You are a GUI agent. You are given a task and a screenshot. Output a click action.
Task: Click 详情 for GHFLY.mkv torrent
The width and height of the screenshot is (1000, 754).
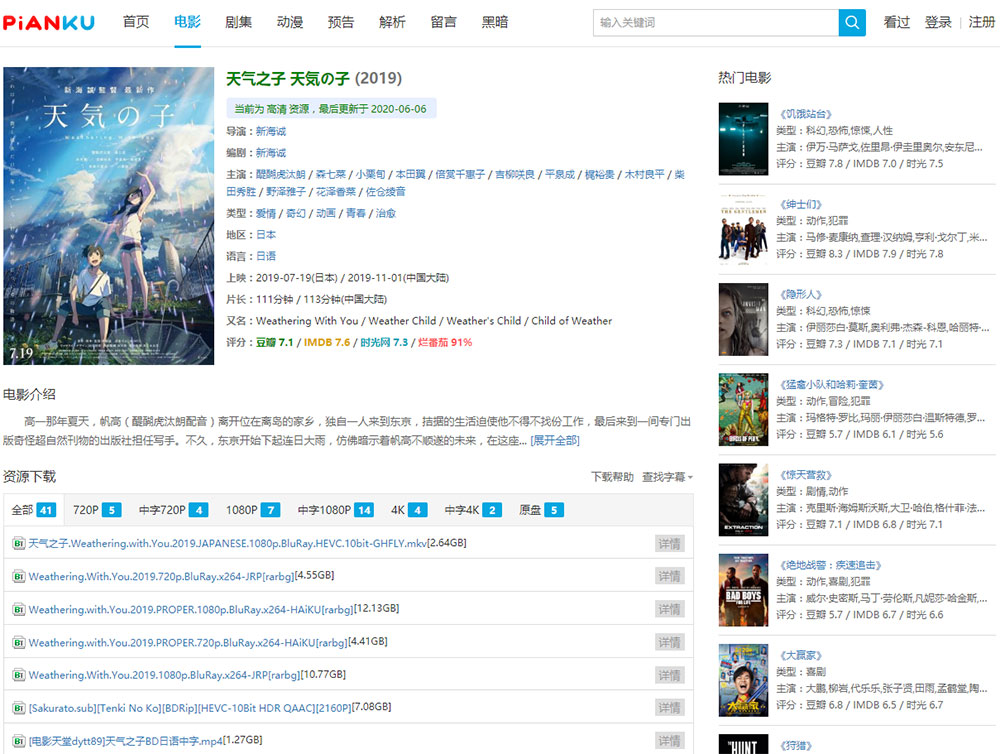point(670,543)
